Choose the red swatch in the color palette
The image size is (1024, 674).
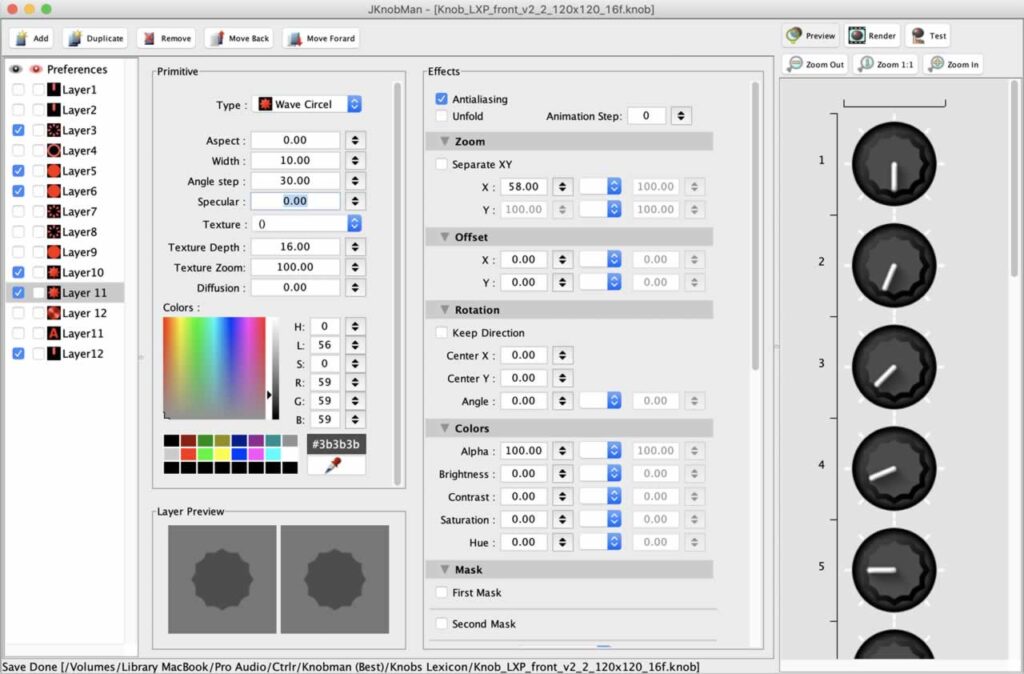coord(188,453)
